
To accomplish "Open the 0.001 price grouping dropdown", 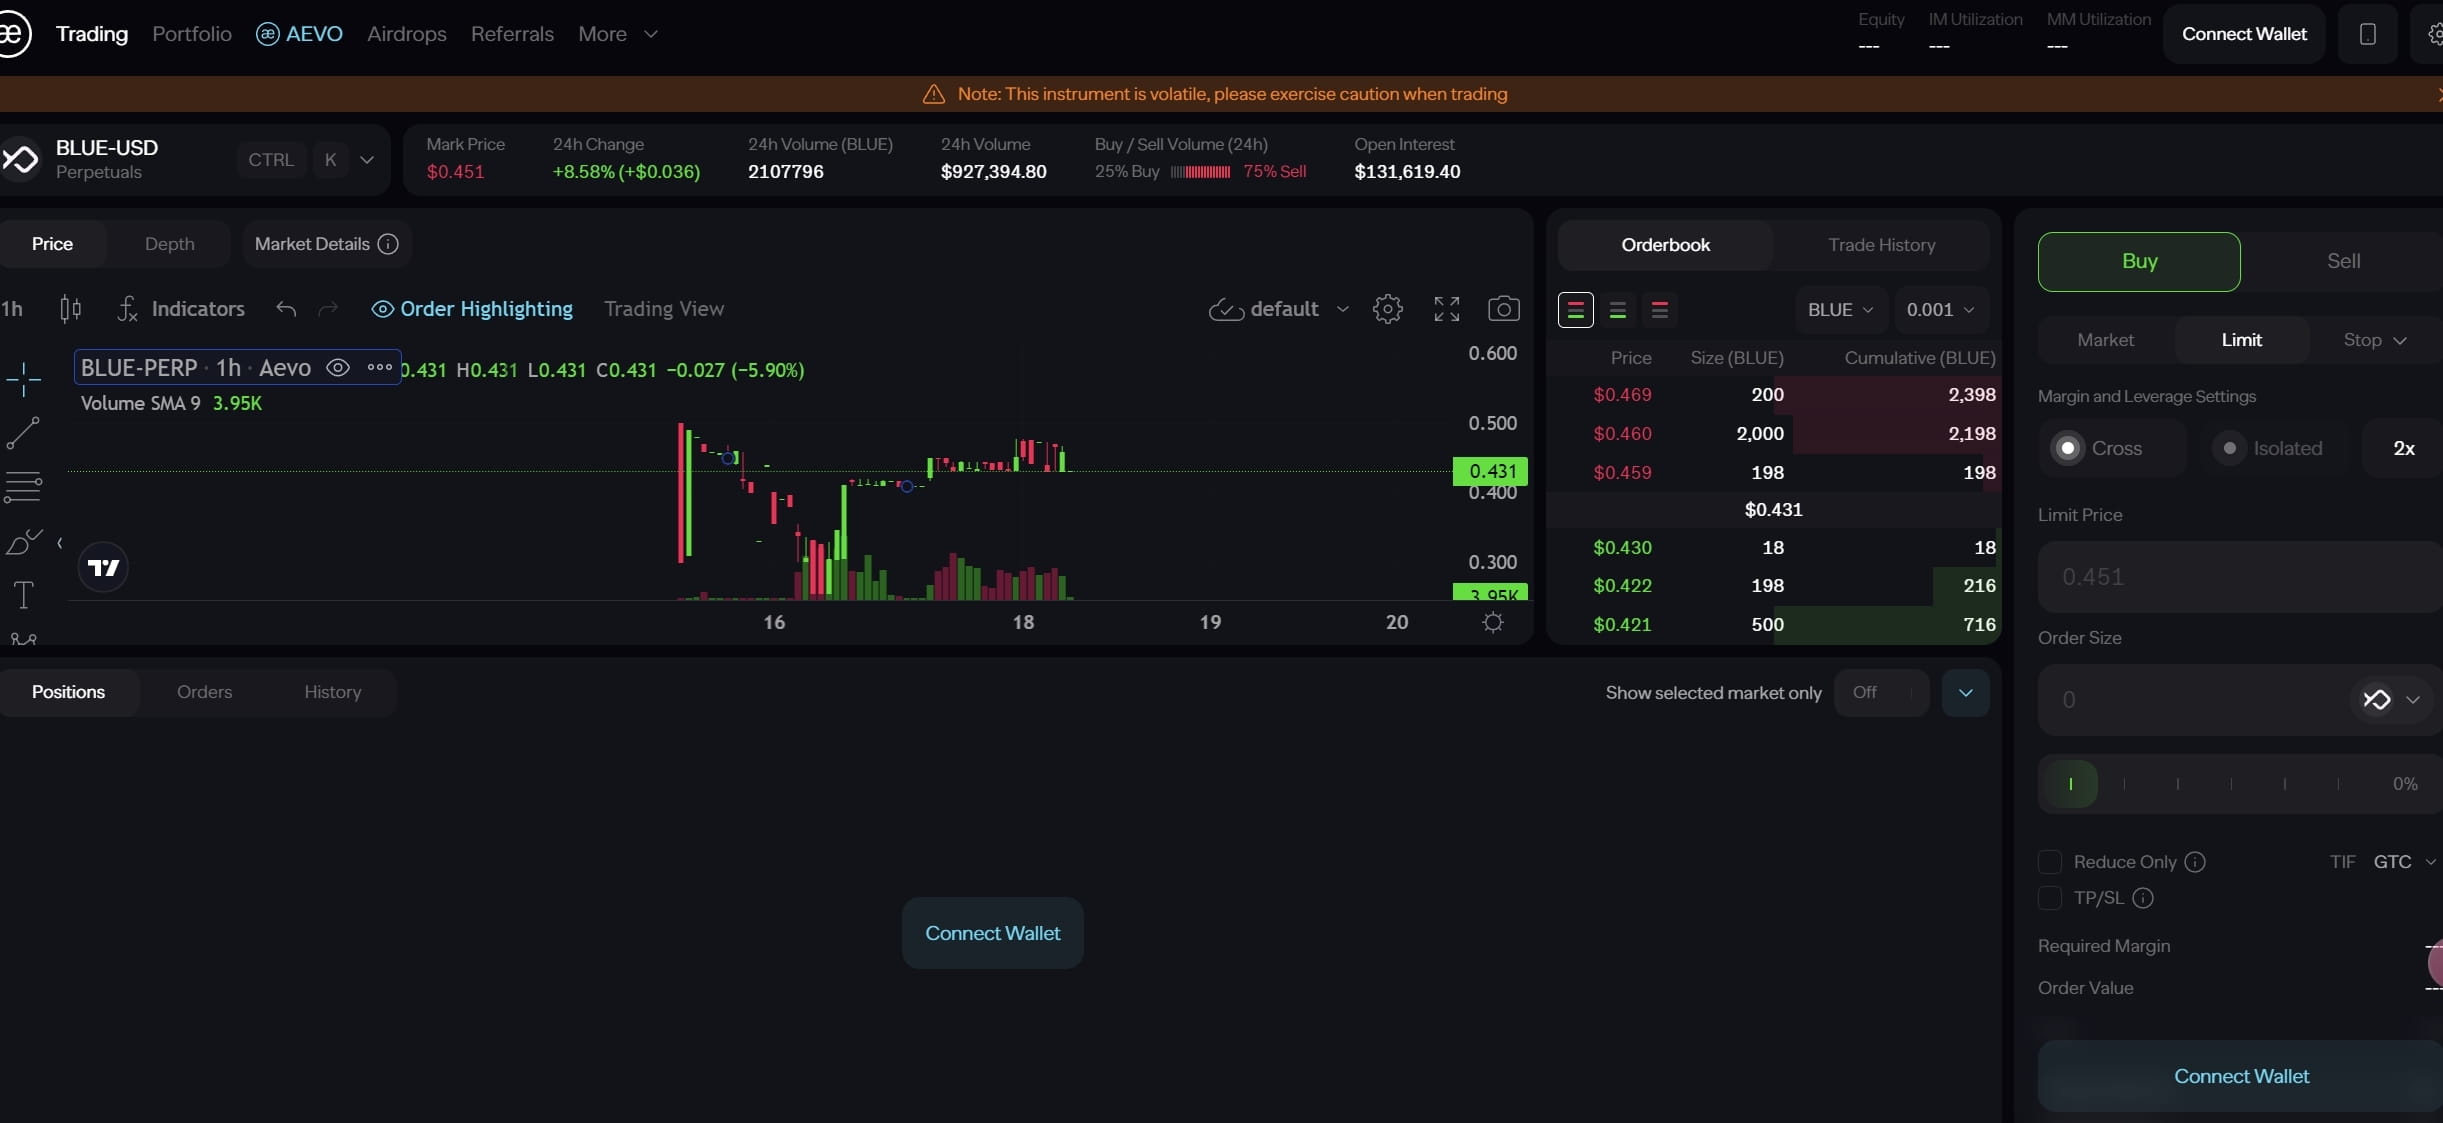I will [x=1939, y=310].
